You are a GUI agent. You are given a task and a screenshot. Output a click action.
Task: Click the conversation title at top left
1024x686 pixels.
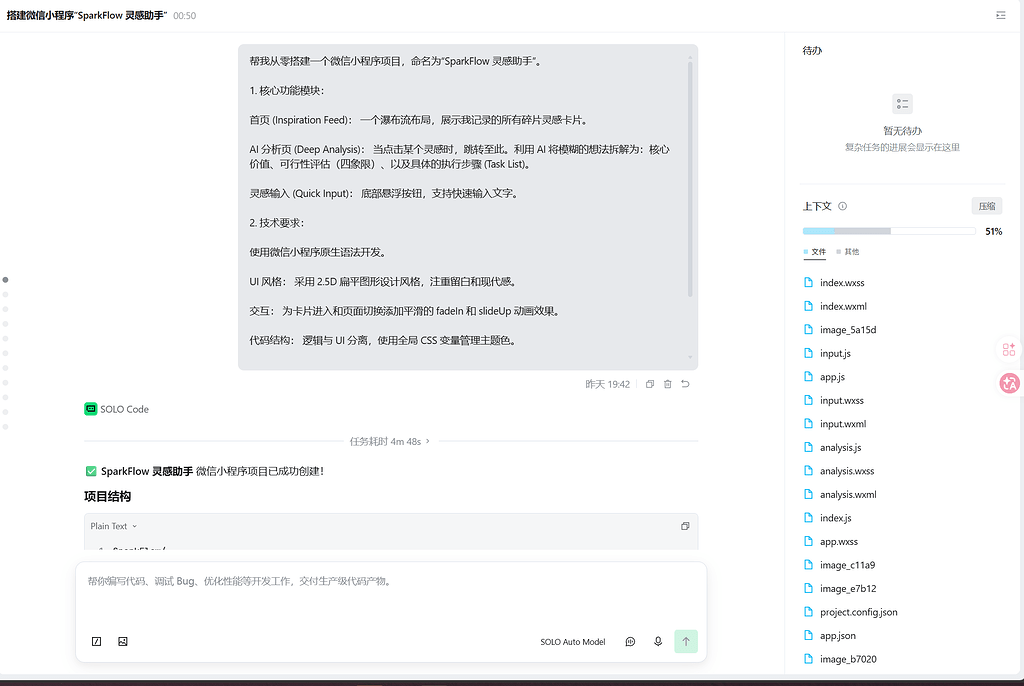coord(87,15)
